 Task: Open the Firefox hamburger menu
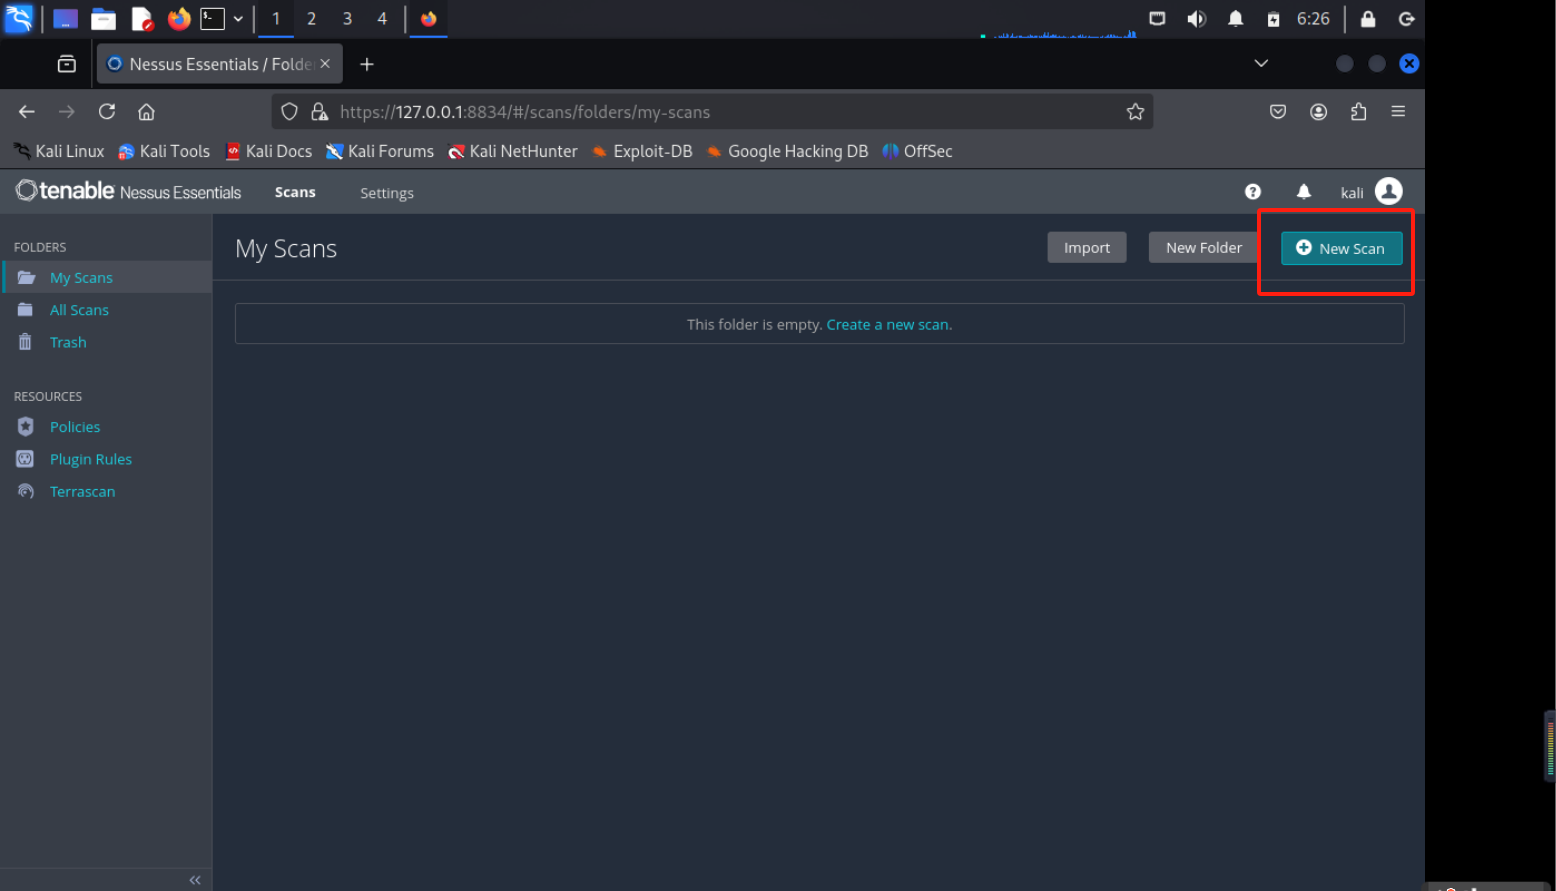point(1398,112)
